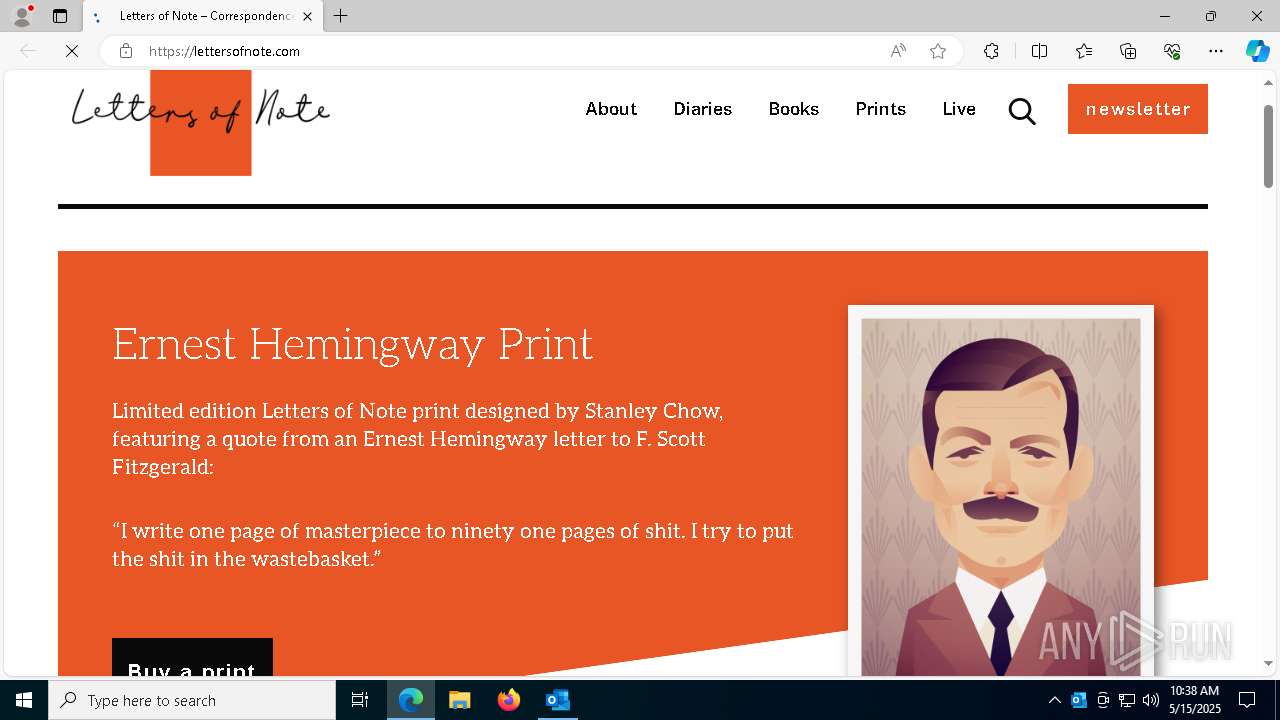Screen dimensions: 1280x720
Task: Navigate to the Prints page
Action: pyautogui.click(x=881, y=109)
